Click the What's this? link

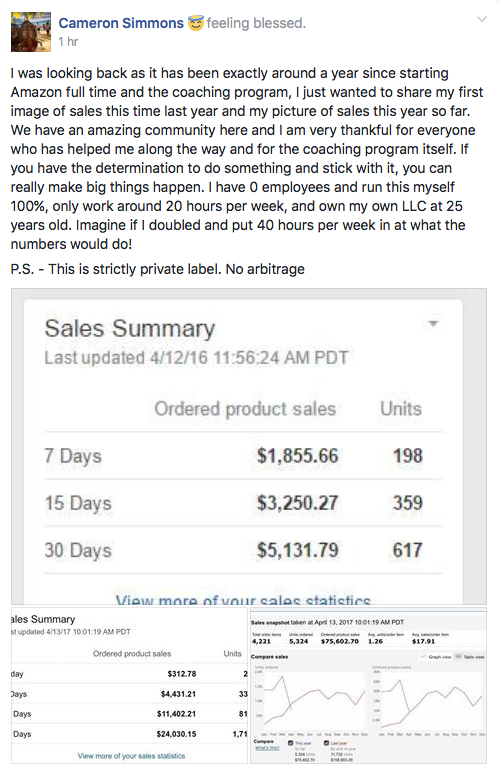point(267,748)
